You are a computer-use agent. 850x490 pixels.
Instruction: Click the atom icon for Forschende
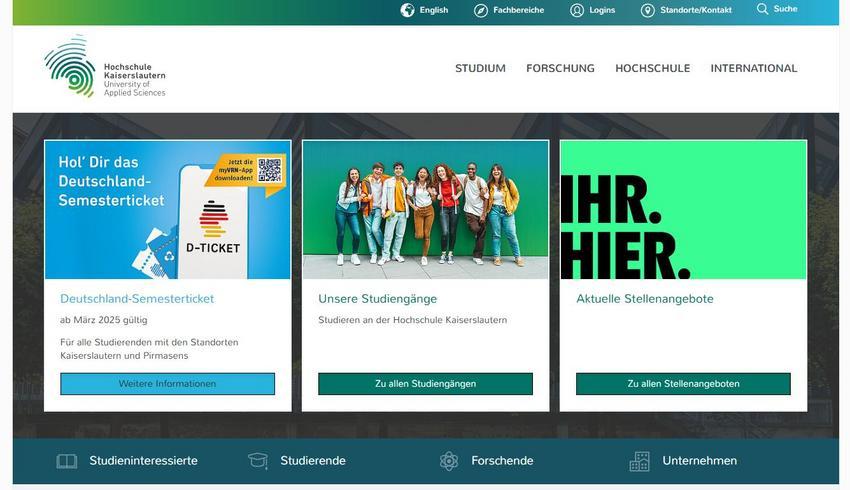449,461
